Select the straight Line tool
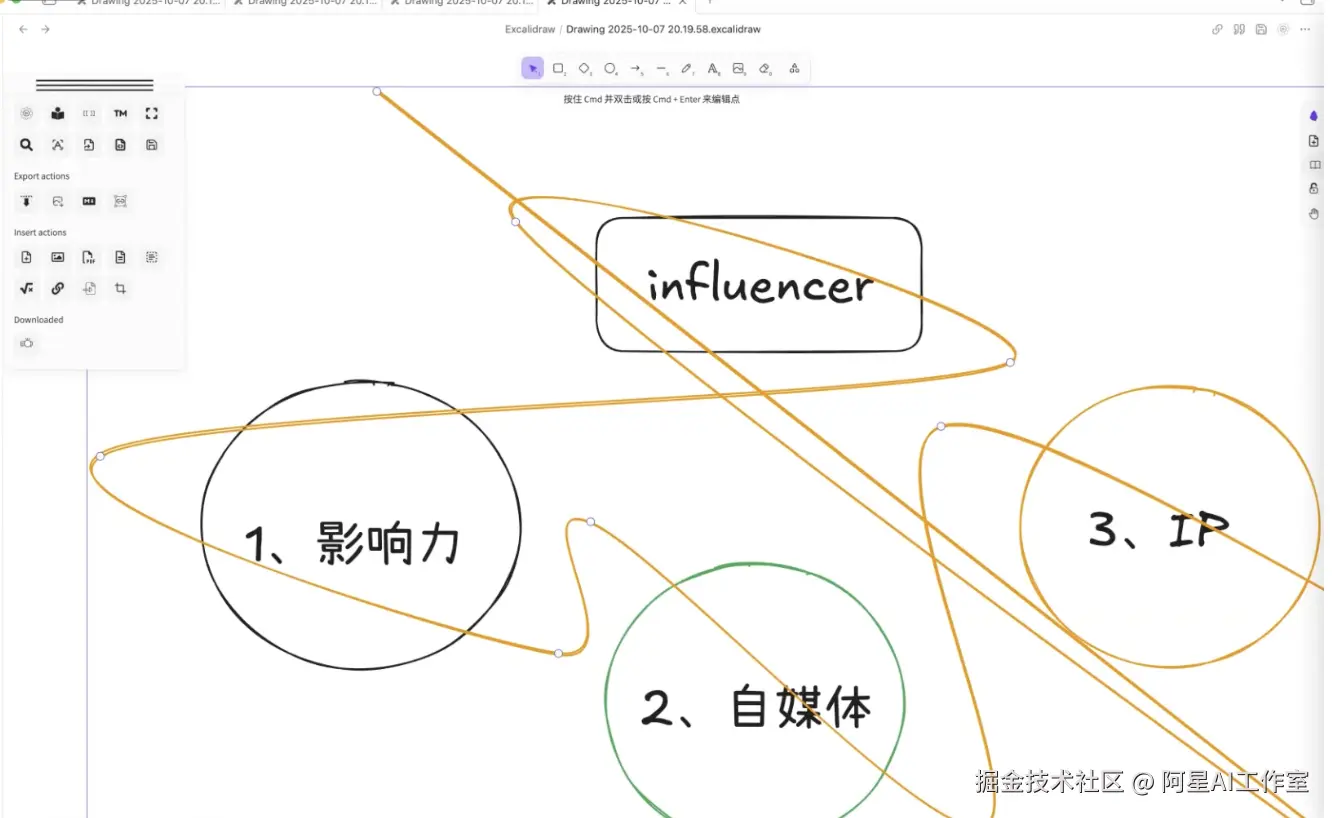 662,68
